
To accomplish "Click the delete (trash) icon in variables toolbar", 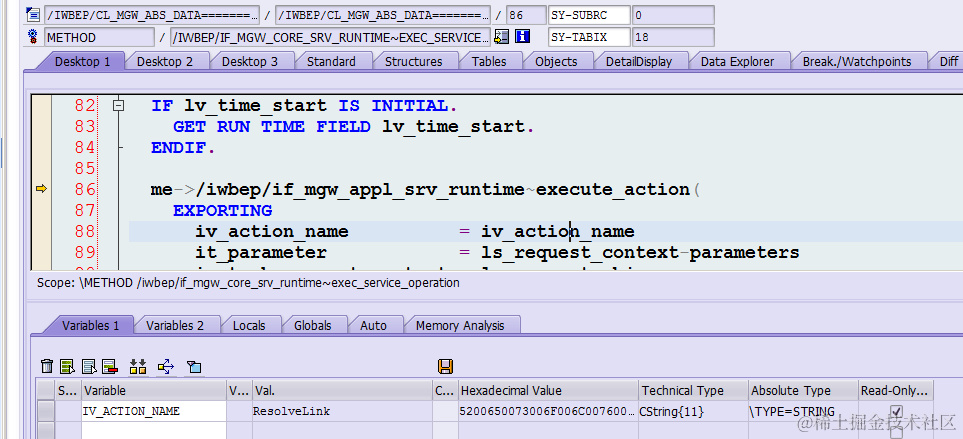I will 47,367.
